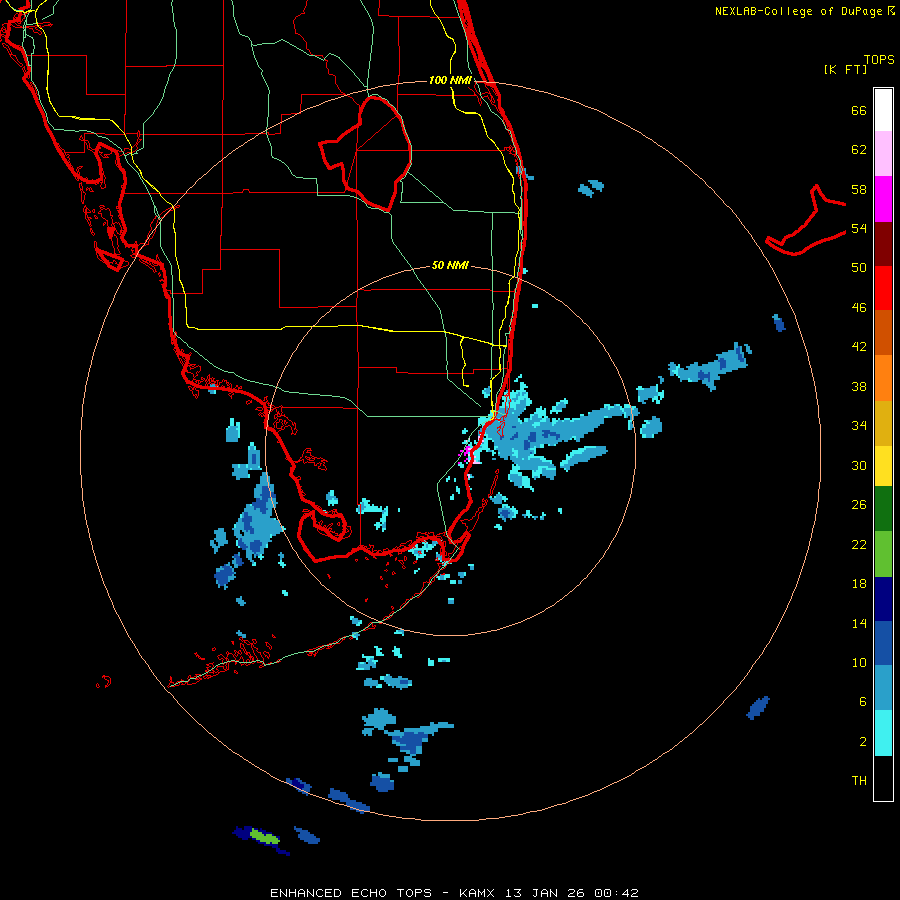Click the KAMX station identifier text
Image resolution: width=900 pixels, height=900 pixels.
[476, 893]
